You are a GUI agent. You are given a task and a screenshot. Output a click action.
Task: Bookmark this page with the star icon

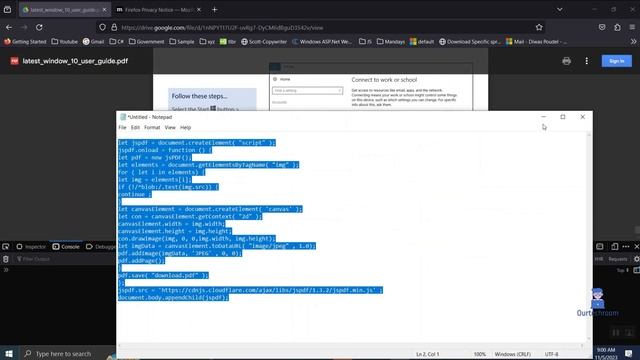[539, 27]
